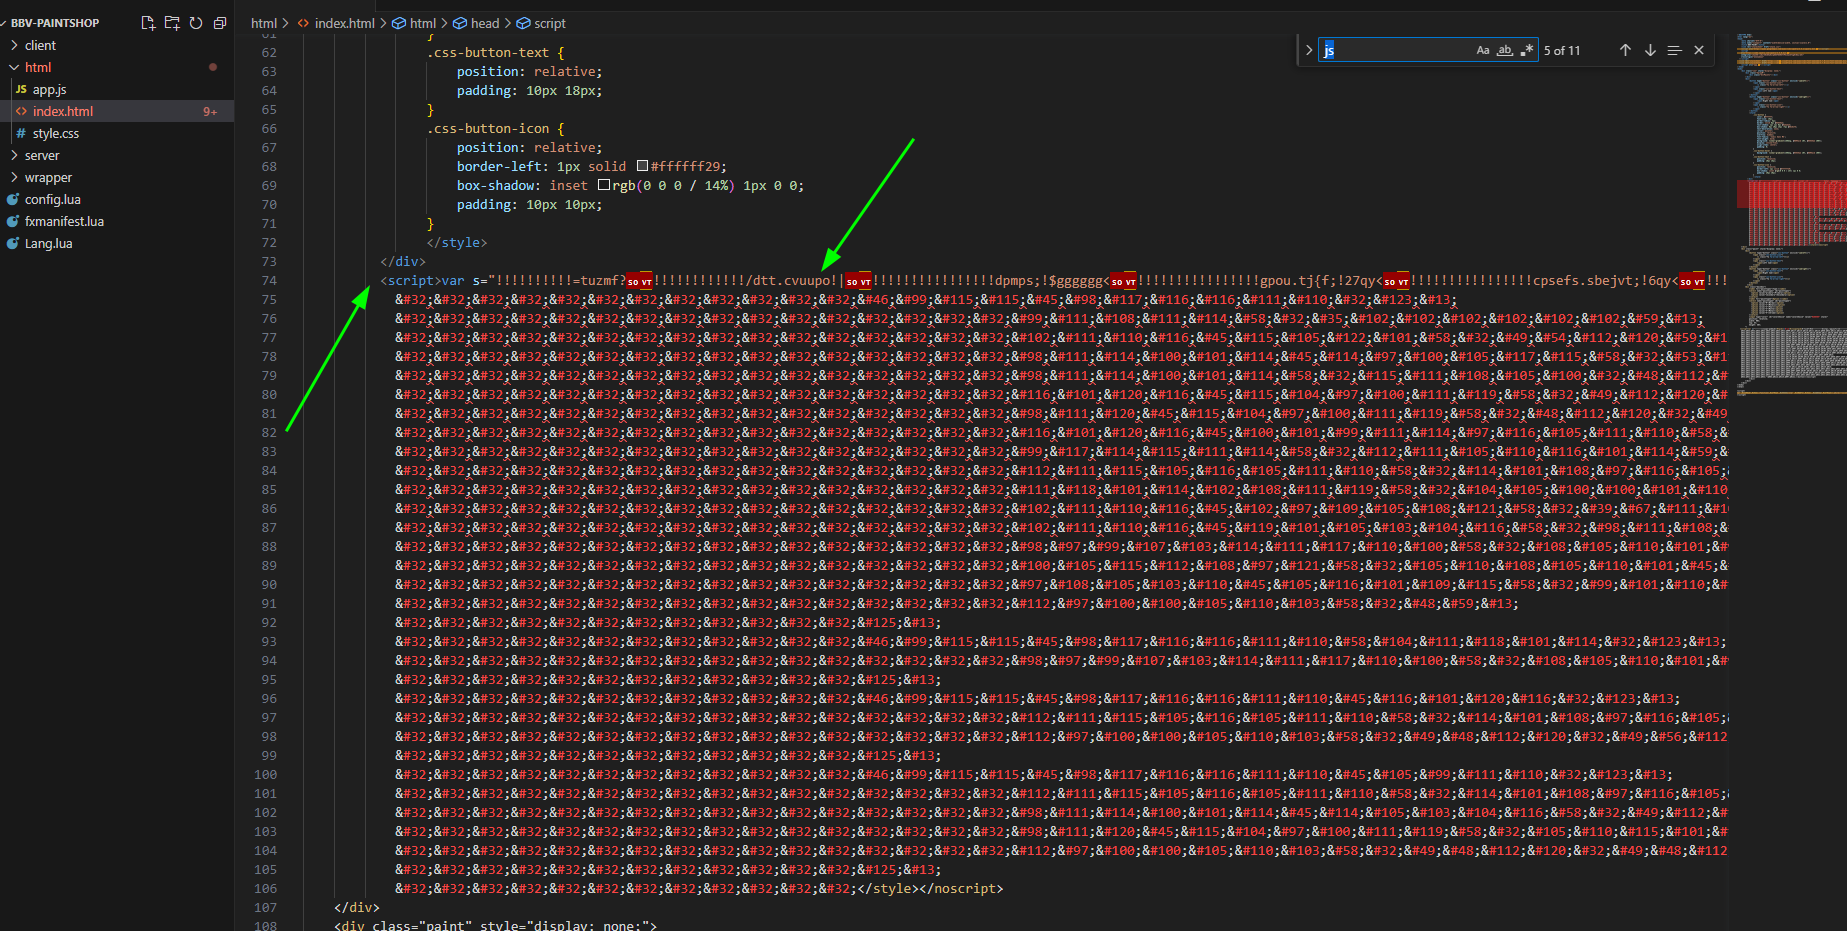Expand the client folder
Screen dimensions: 1847x931
[x=40, y=45]
